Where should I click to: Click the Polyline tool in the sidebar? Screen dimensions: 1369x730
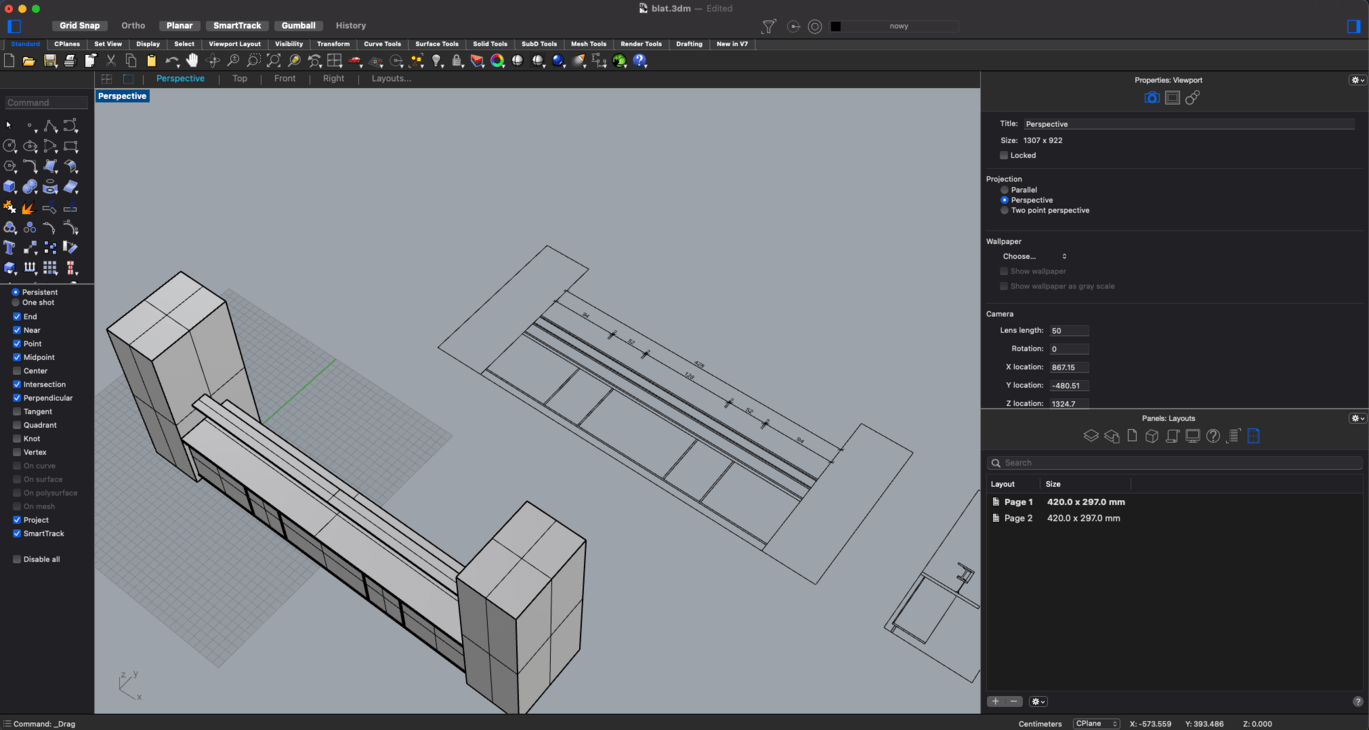[x=51, y=125]
